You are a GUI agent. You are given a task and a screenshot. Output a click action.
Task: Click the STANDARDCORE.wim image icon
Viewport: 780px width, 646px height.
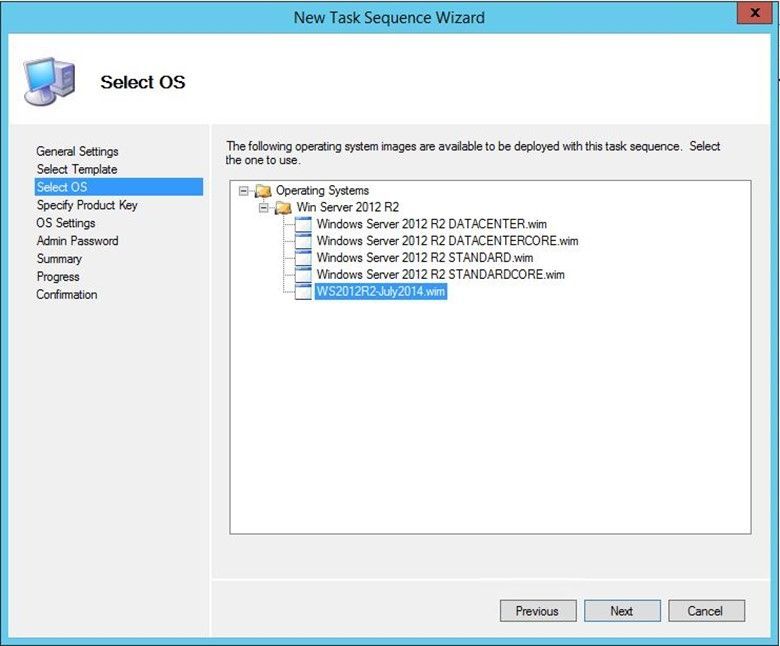click(303, 275)
